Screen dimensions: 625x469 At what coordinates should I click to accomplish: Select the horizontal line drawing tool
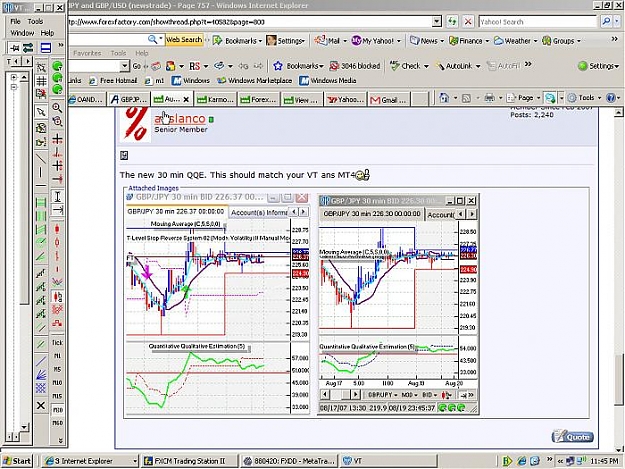[41, 186]
